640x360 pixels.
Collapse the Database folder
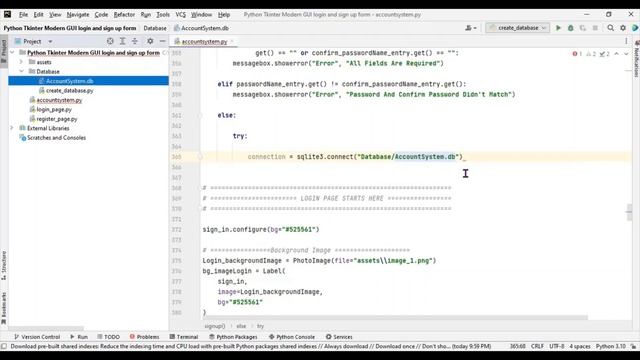coord(21,71)
